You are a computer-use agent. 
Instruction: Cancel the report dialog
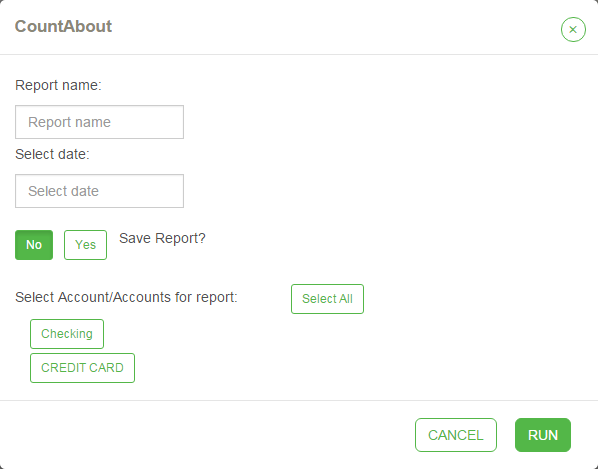455,435
